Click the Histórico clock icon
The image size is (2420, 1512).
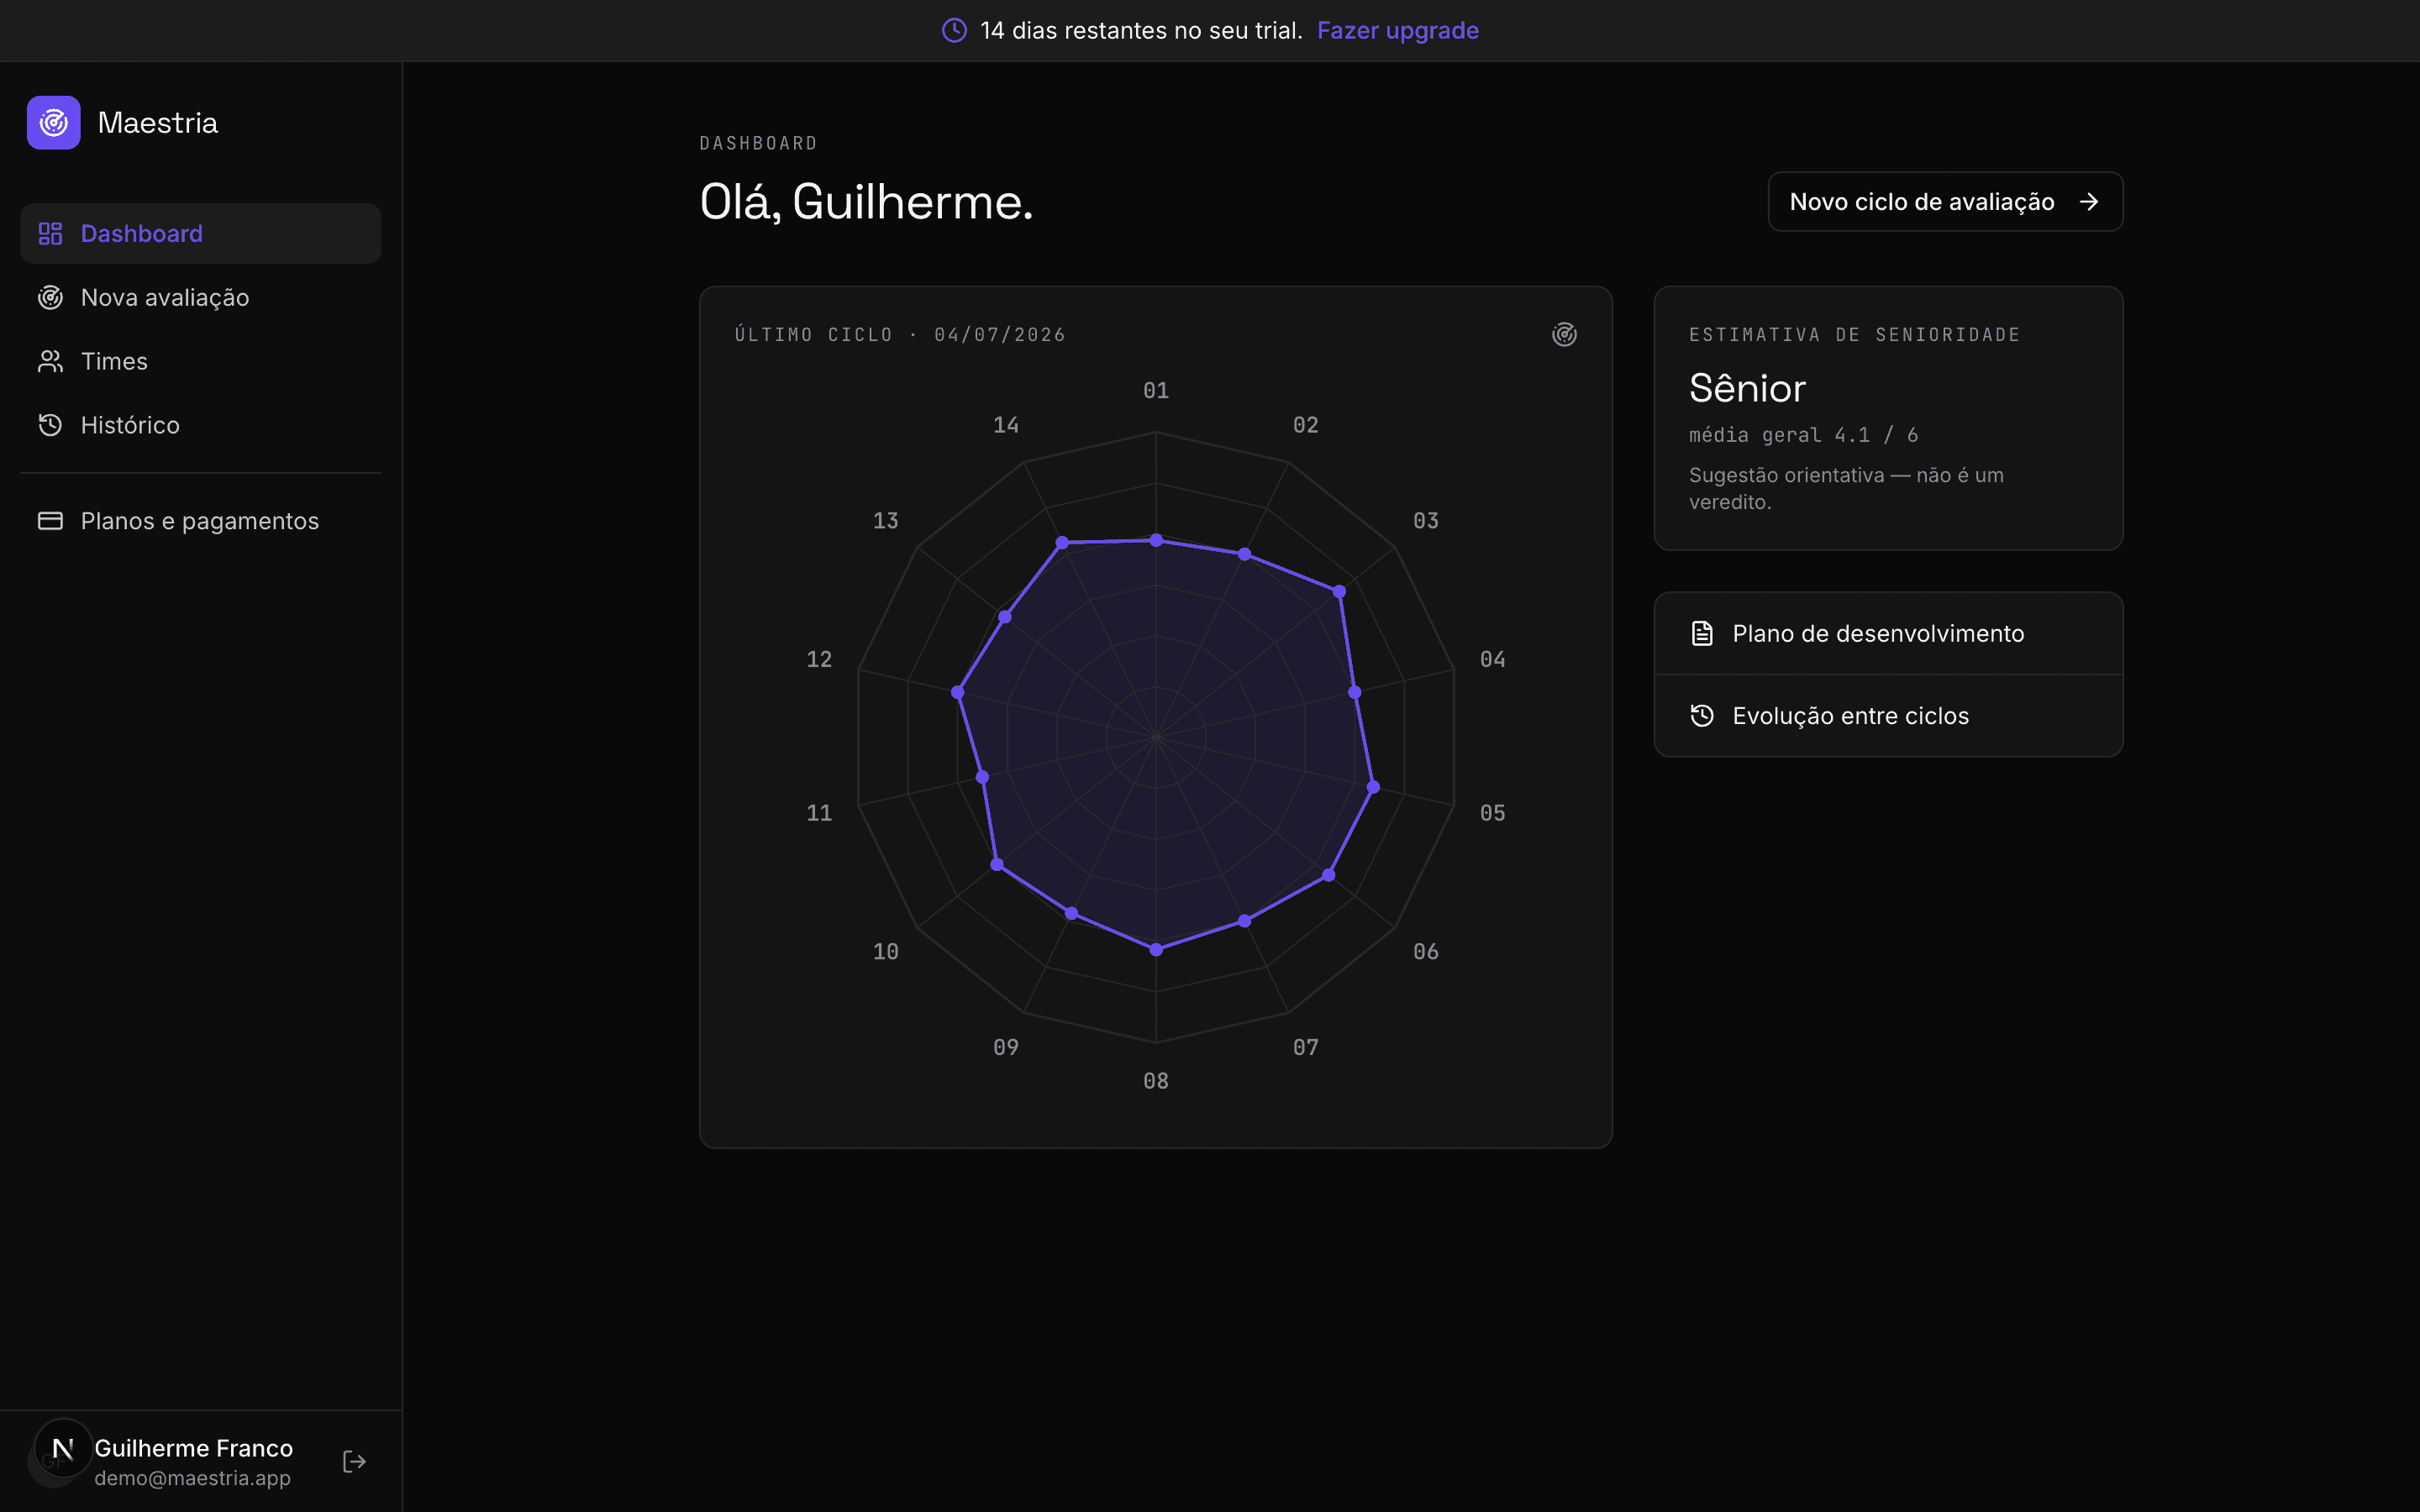pos(50,425)
